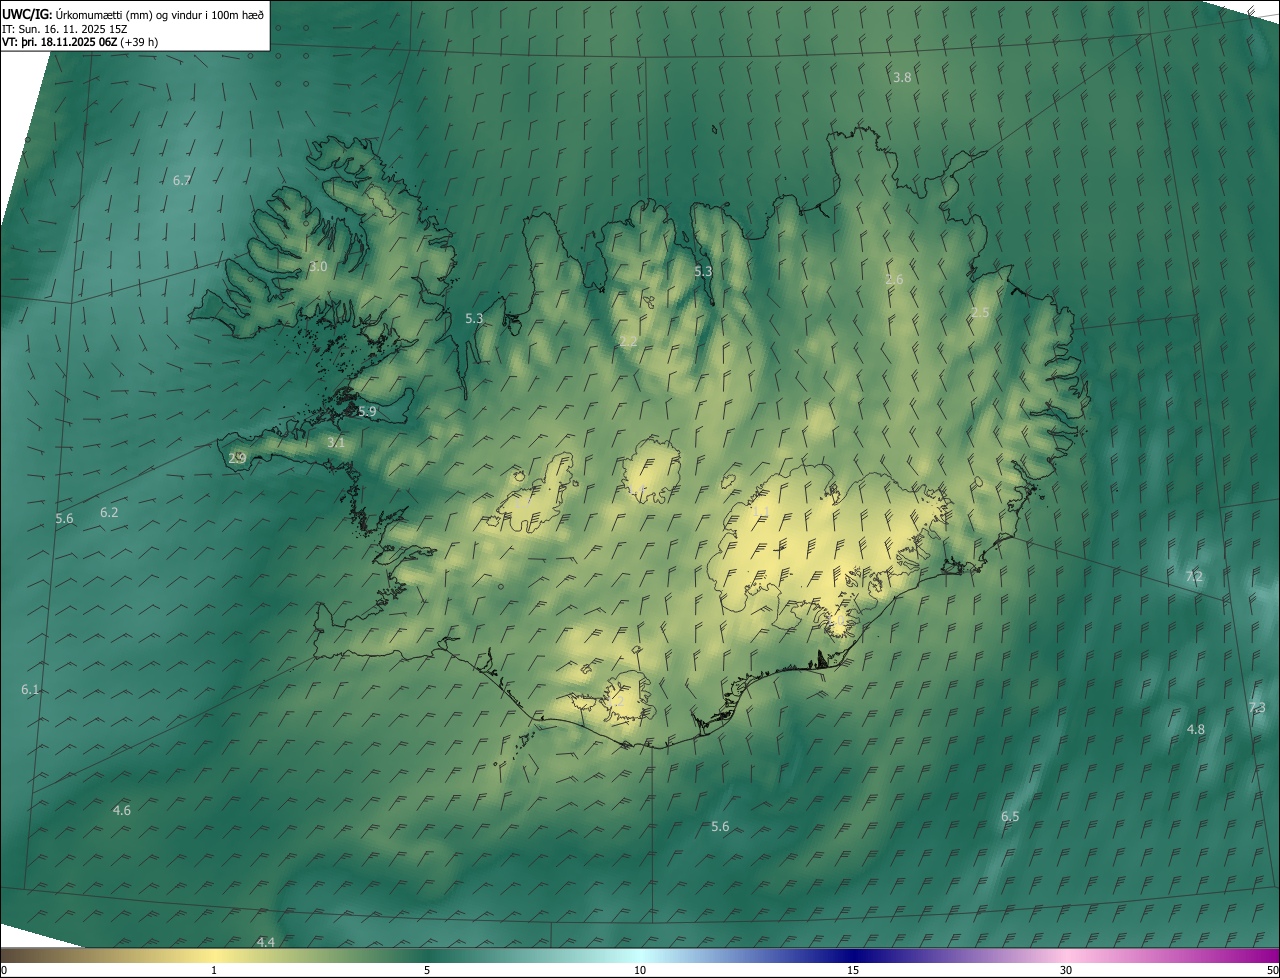Click the 6.7 value label on the map
Screen dimensions: 1280x978
coord(182,181)
